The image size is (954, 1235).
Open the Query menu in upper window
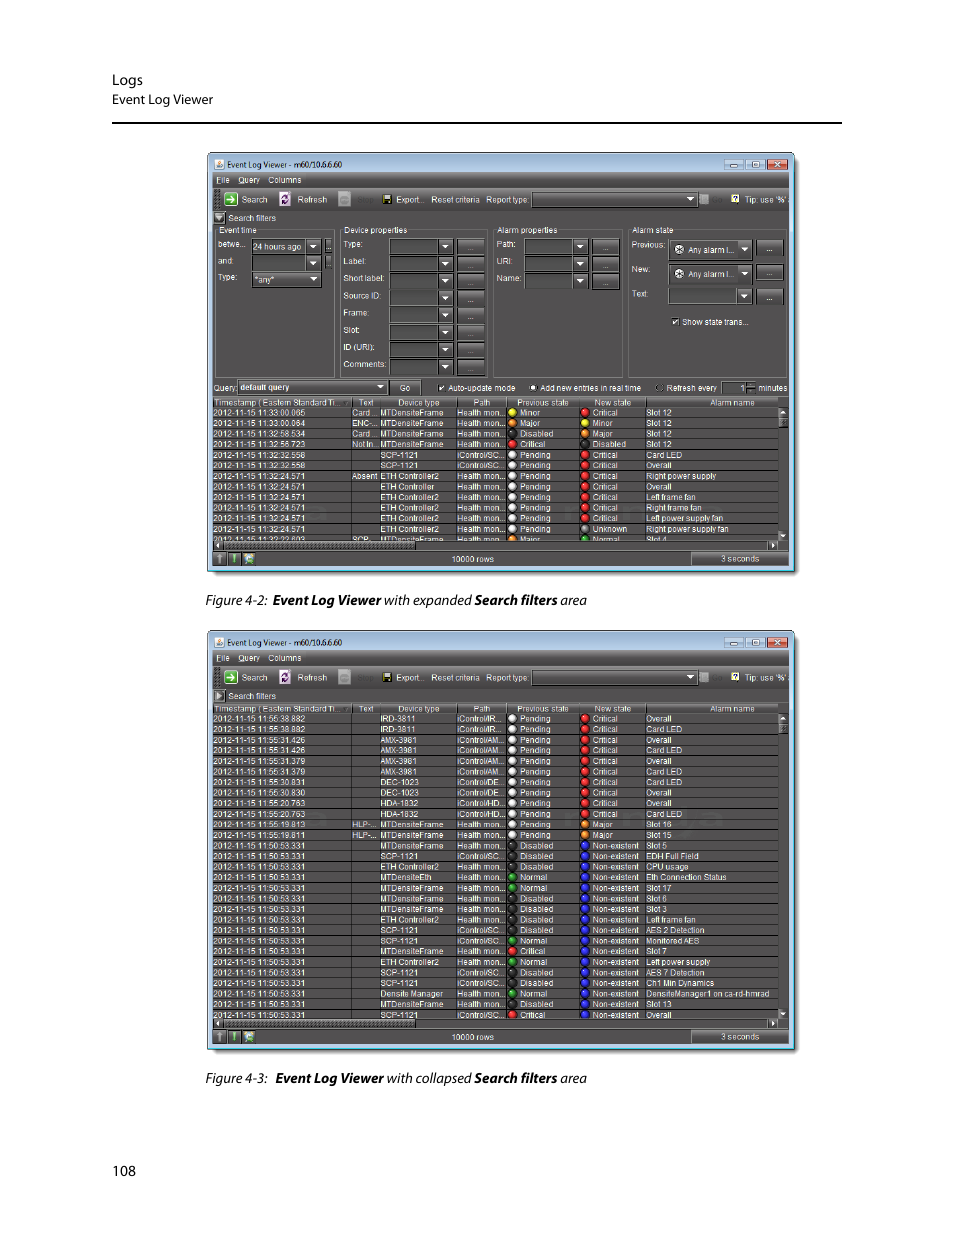249,181
